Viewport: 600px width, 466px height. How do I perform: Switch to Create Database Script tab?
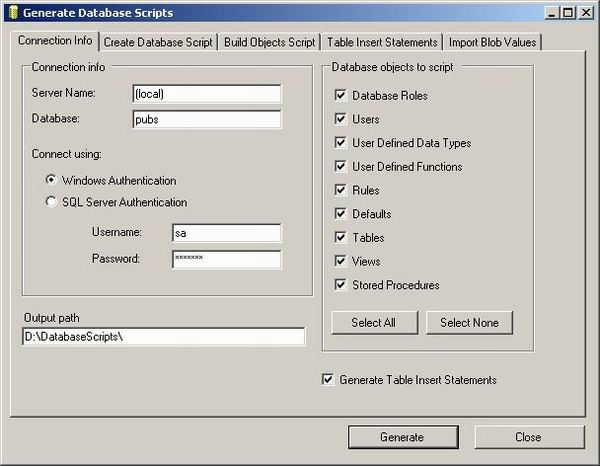click(x=157, y=42)
